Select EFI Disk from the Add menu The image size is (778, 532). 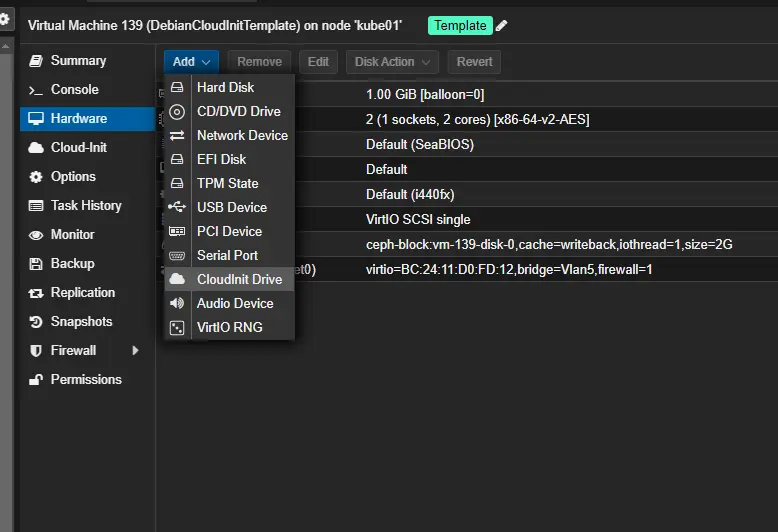221,160
